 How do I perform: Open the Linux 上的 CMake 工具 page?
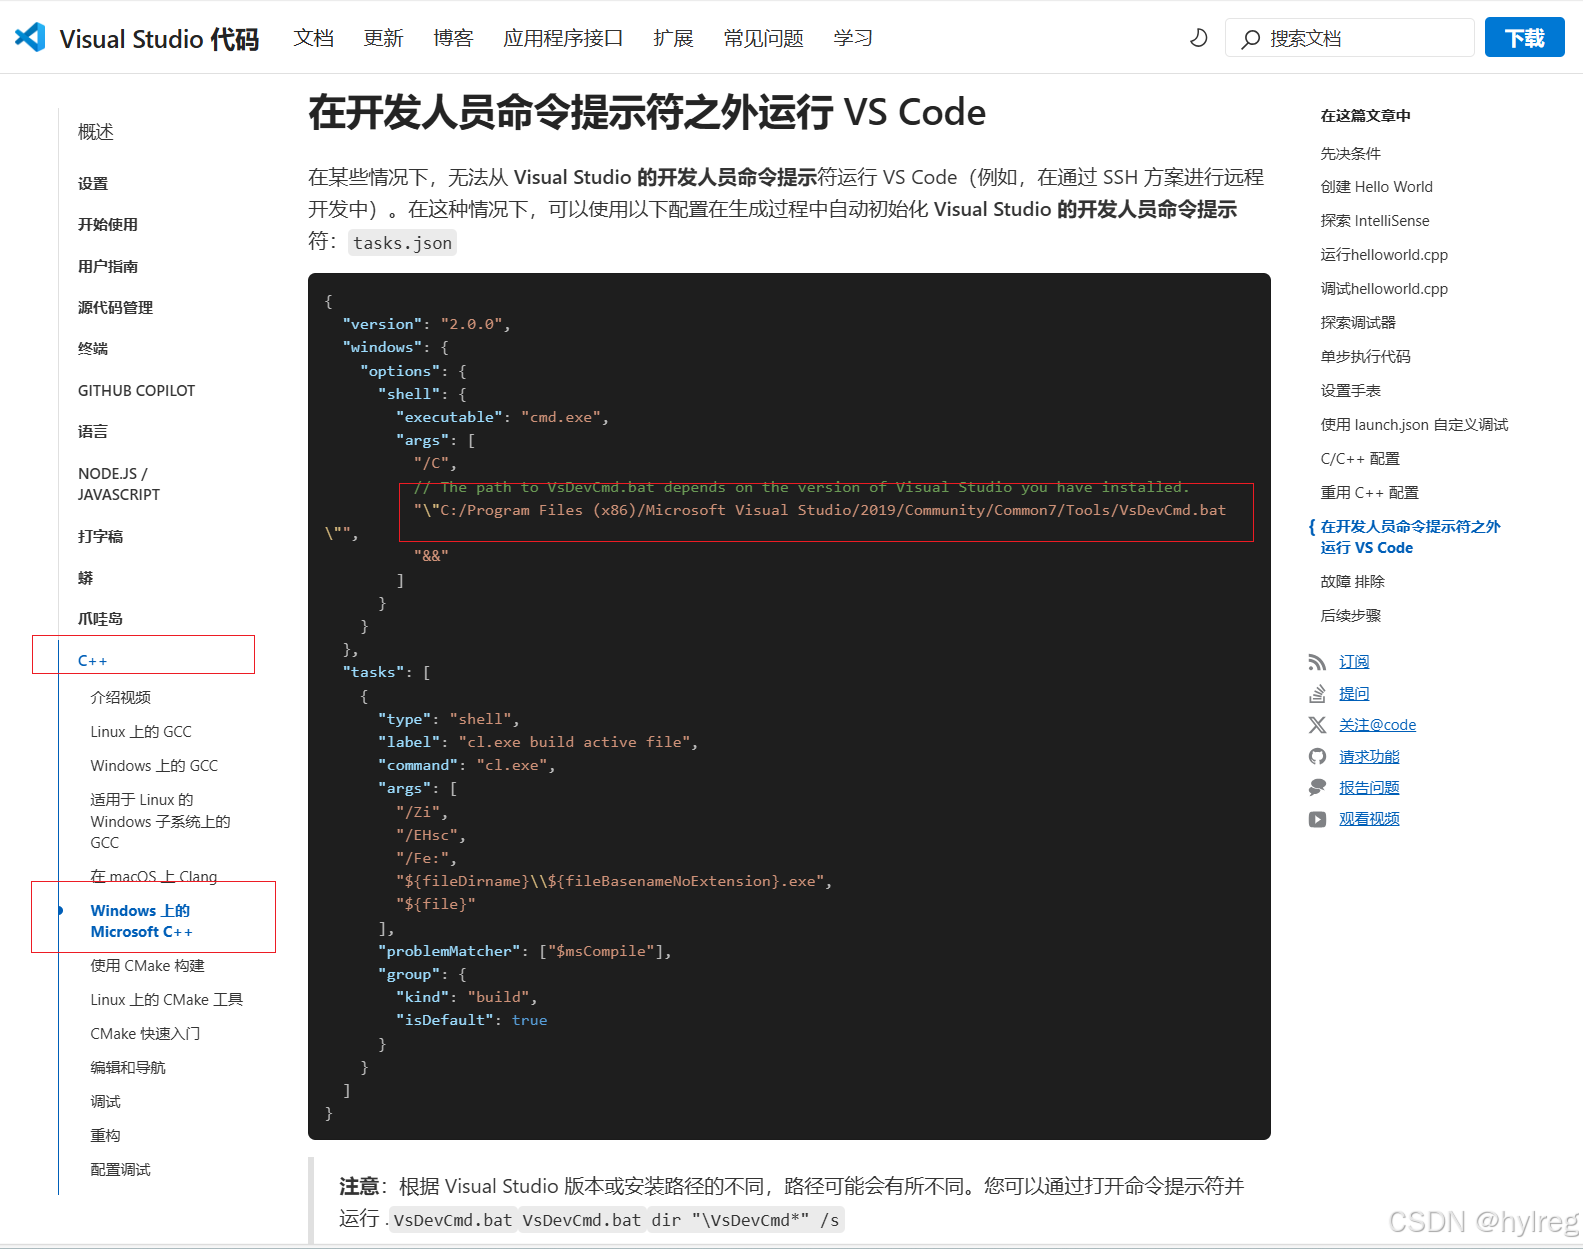coord(167,1000)
